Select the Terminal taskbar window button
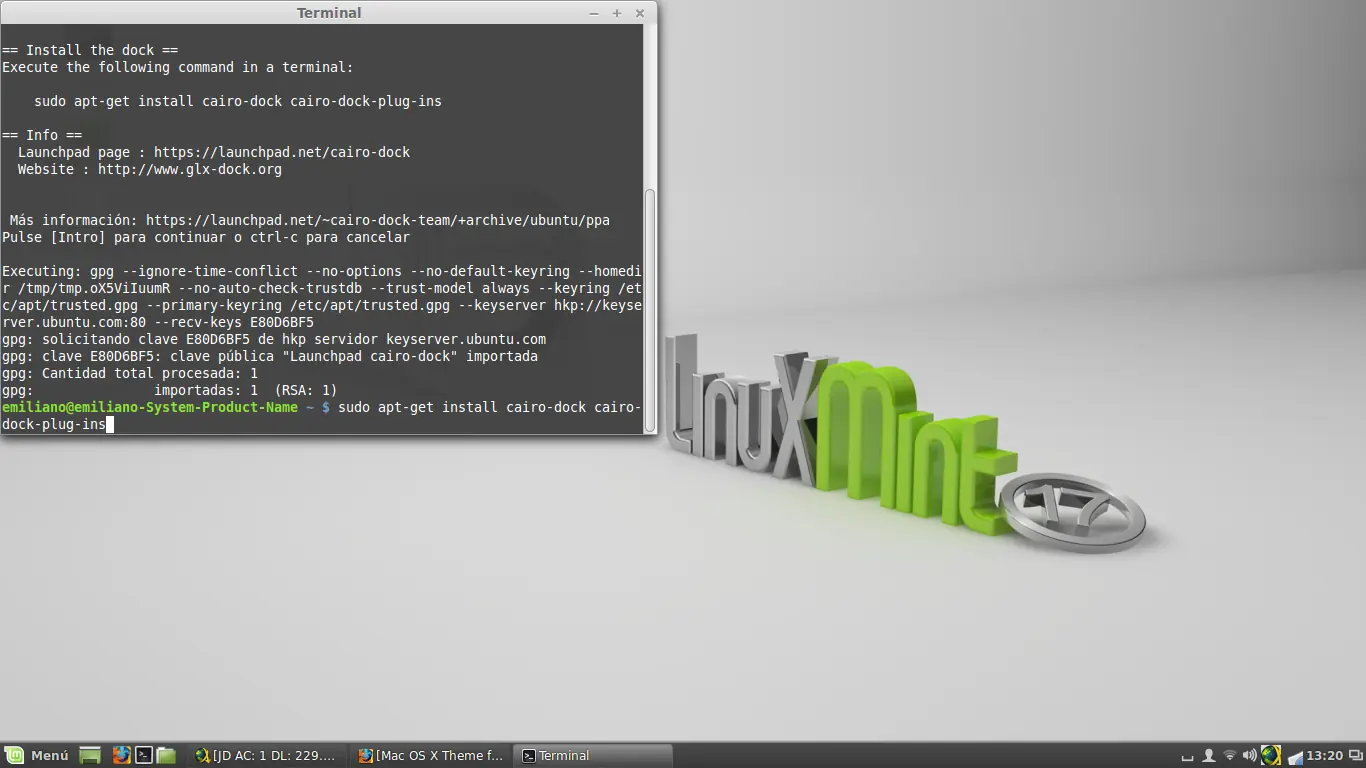 [x=594, y=755]
